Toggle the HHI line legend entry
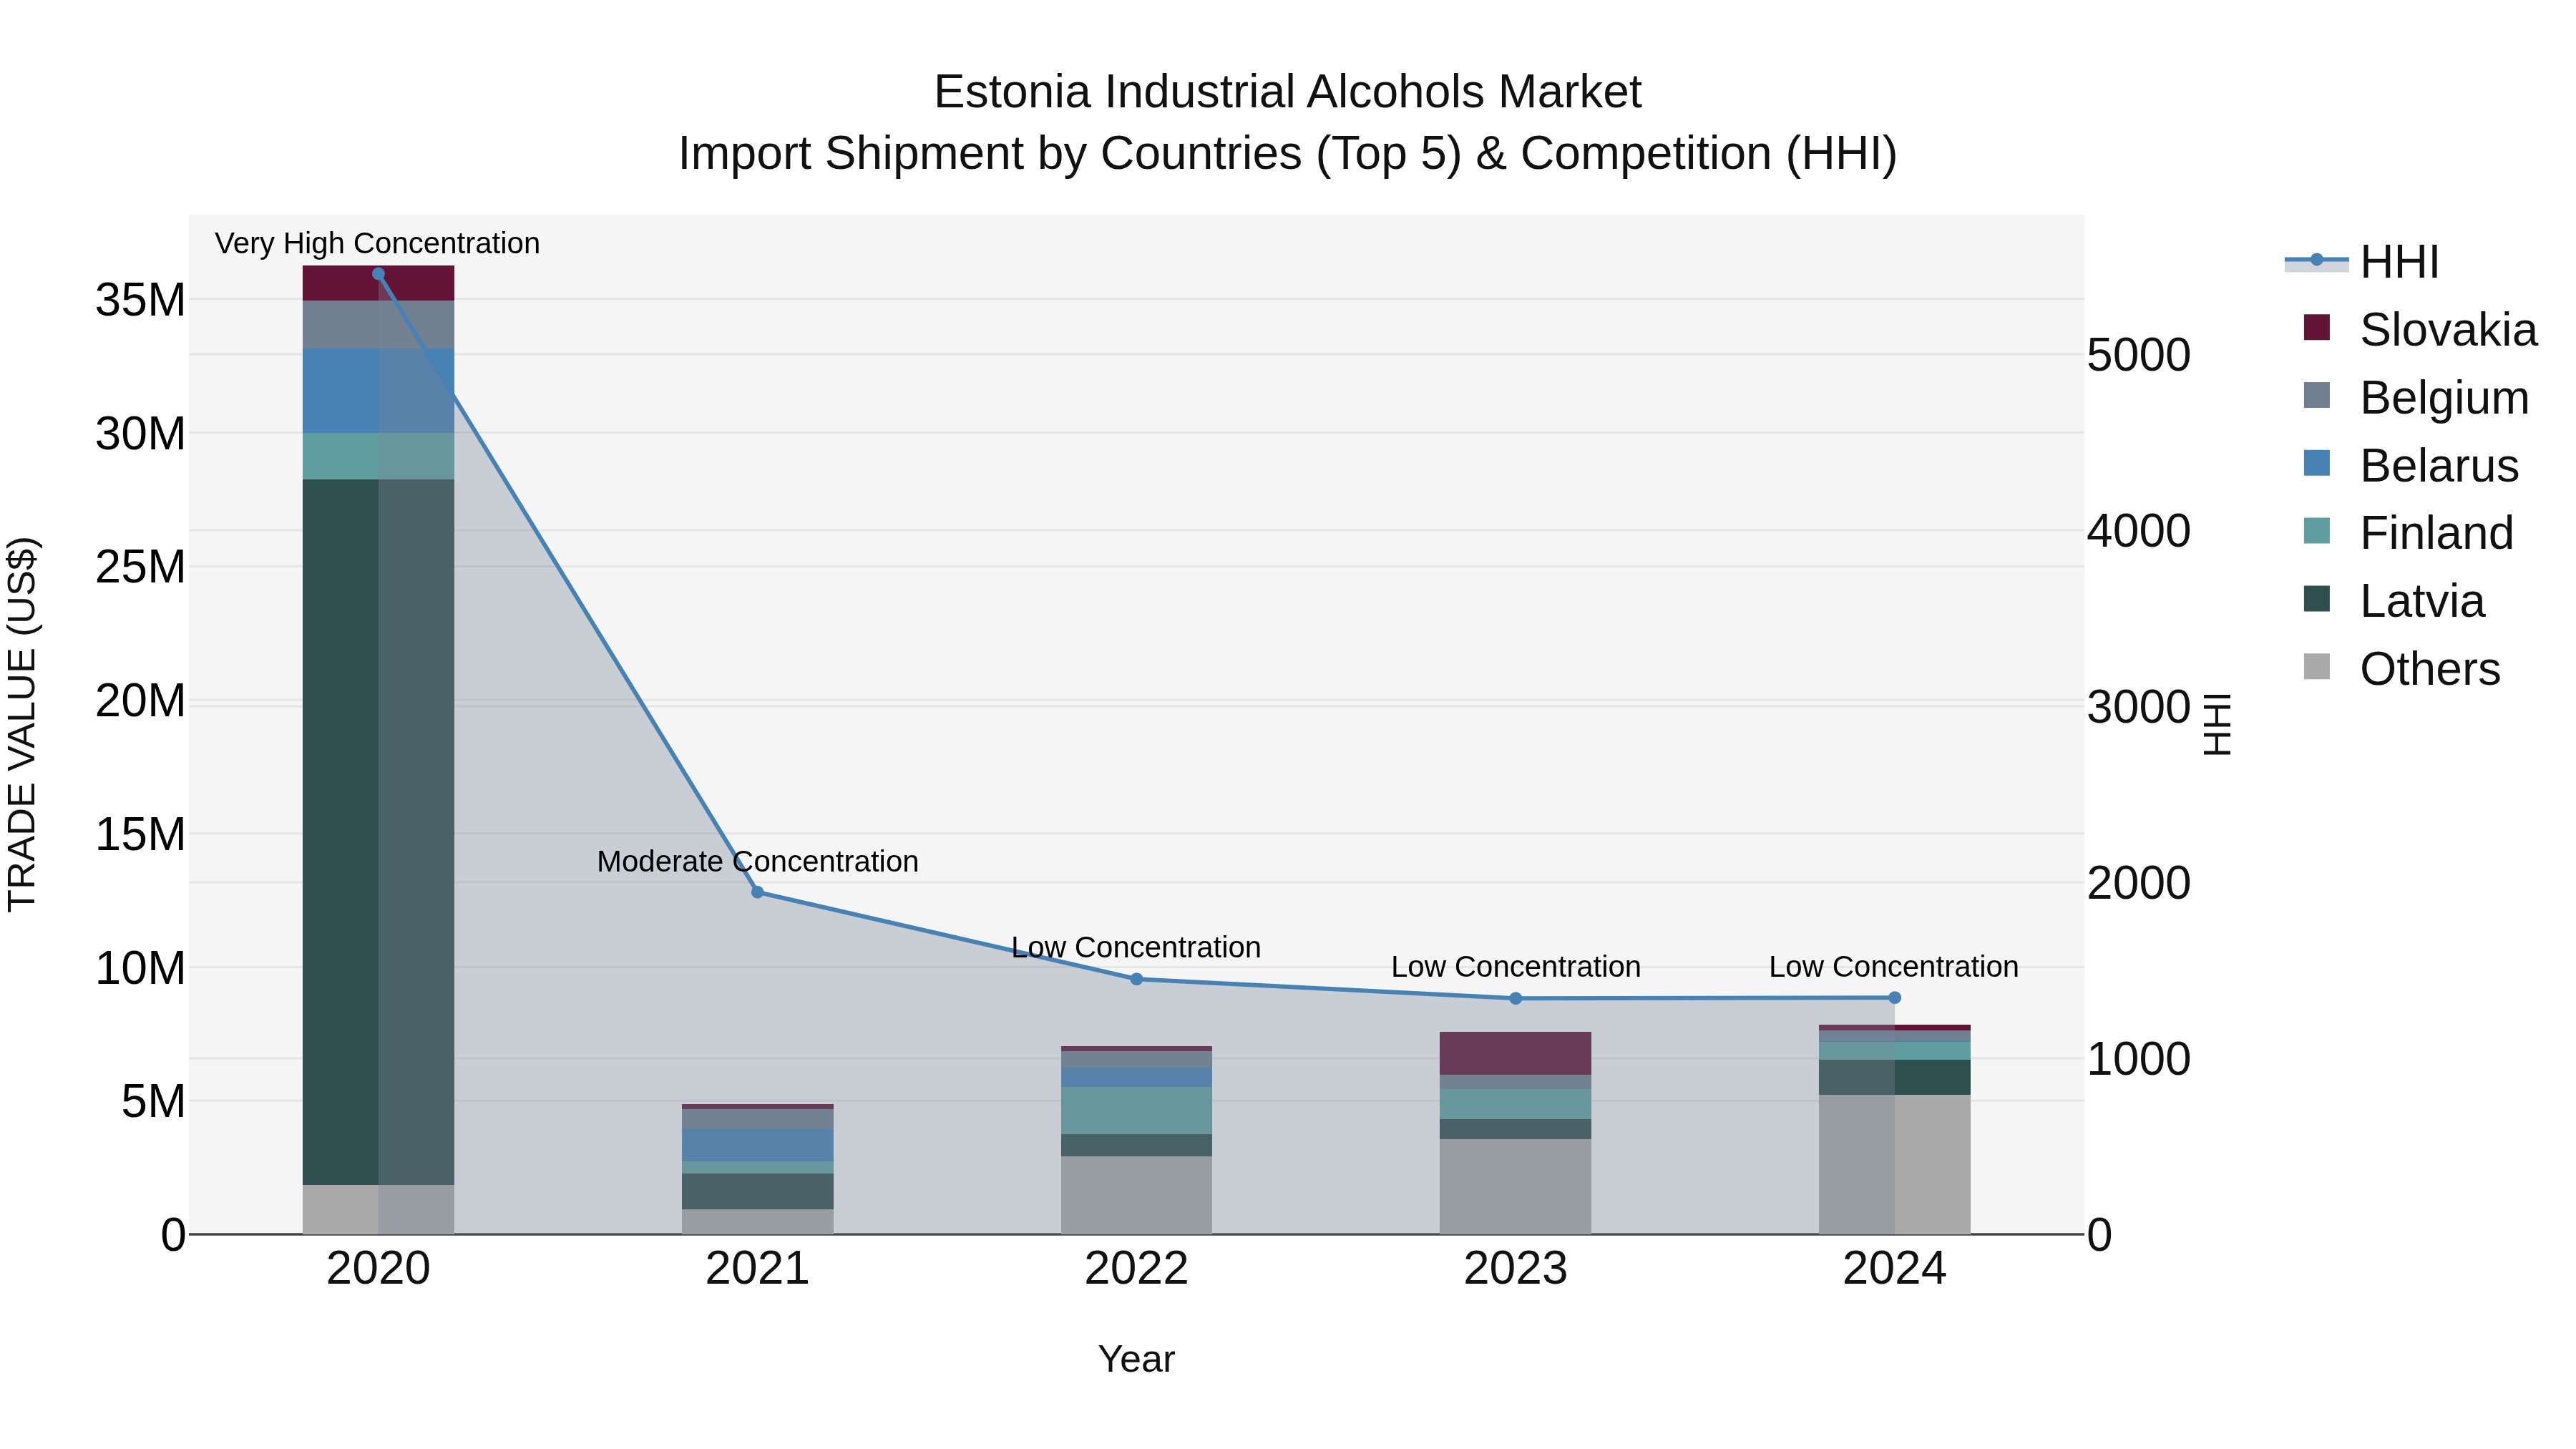 point(2362,262)
